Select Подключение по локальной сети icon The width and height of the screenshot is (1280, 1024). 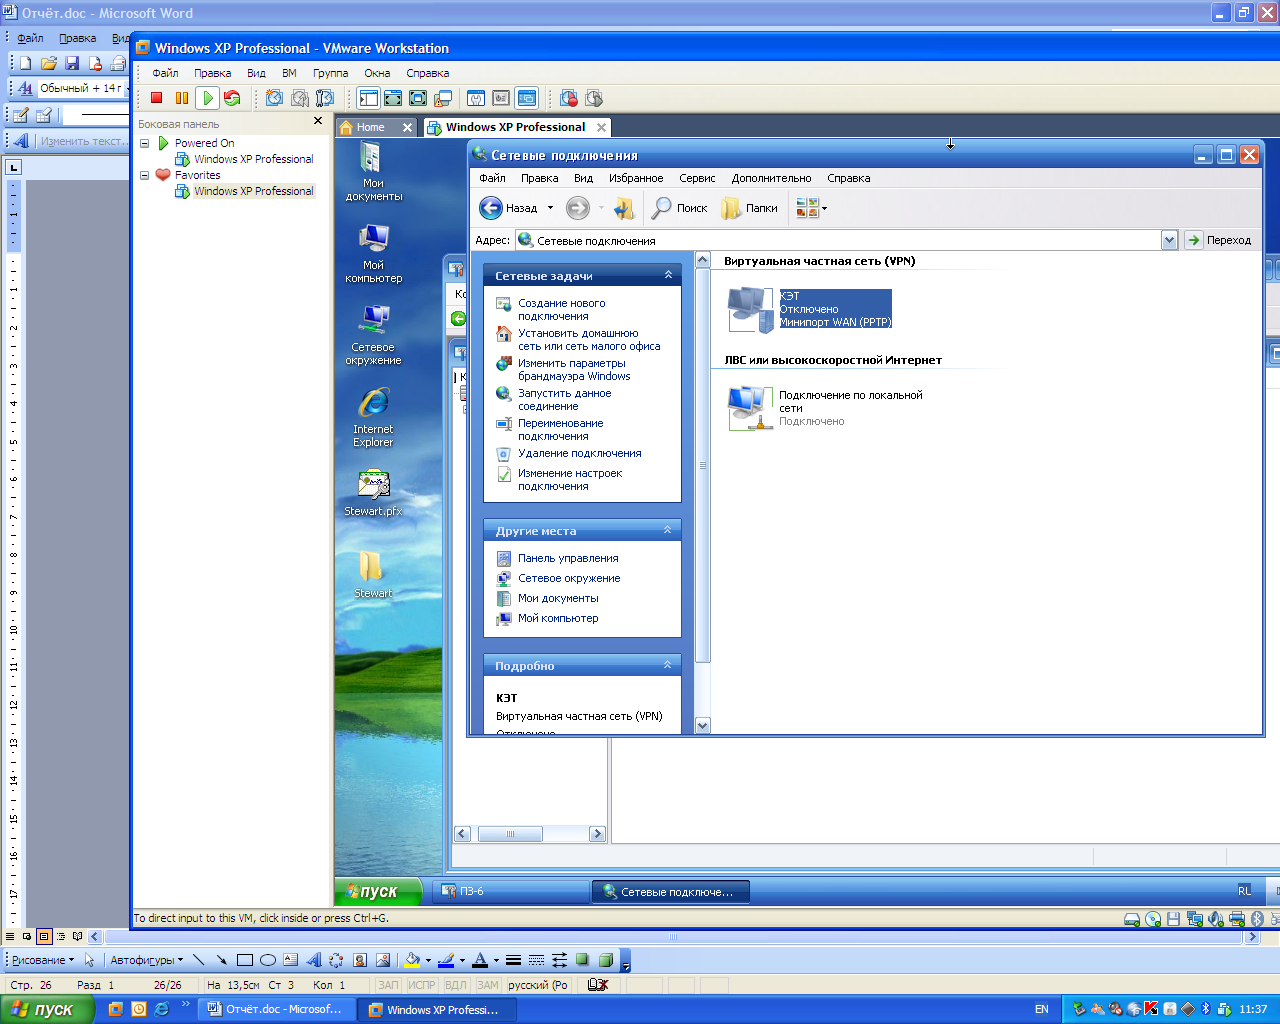coord(750,408)
